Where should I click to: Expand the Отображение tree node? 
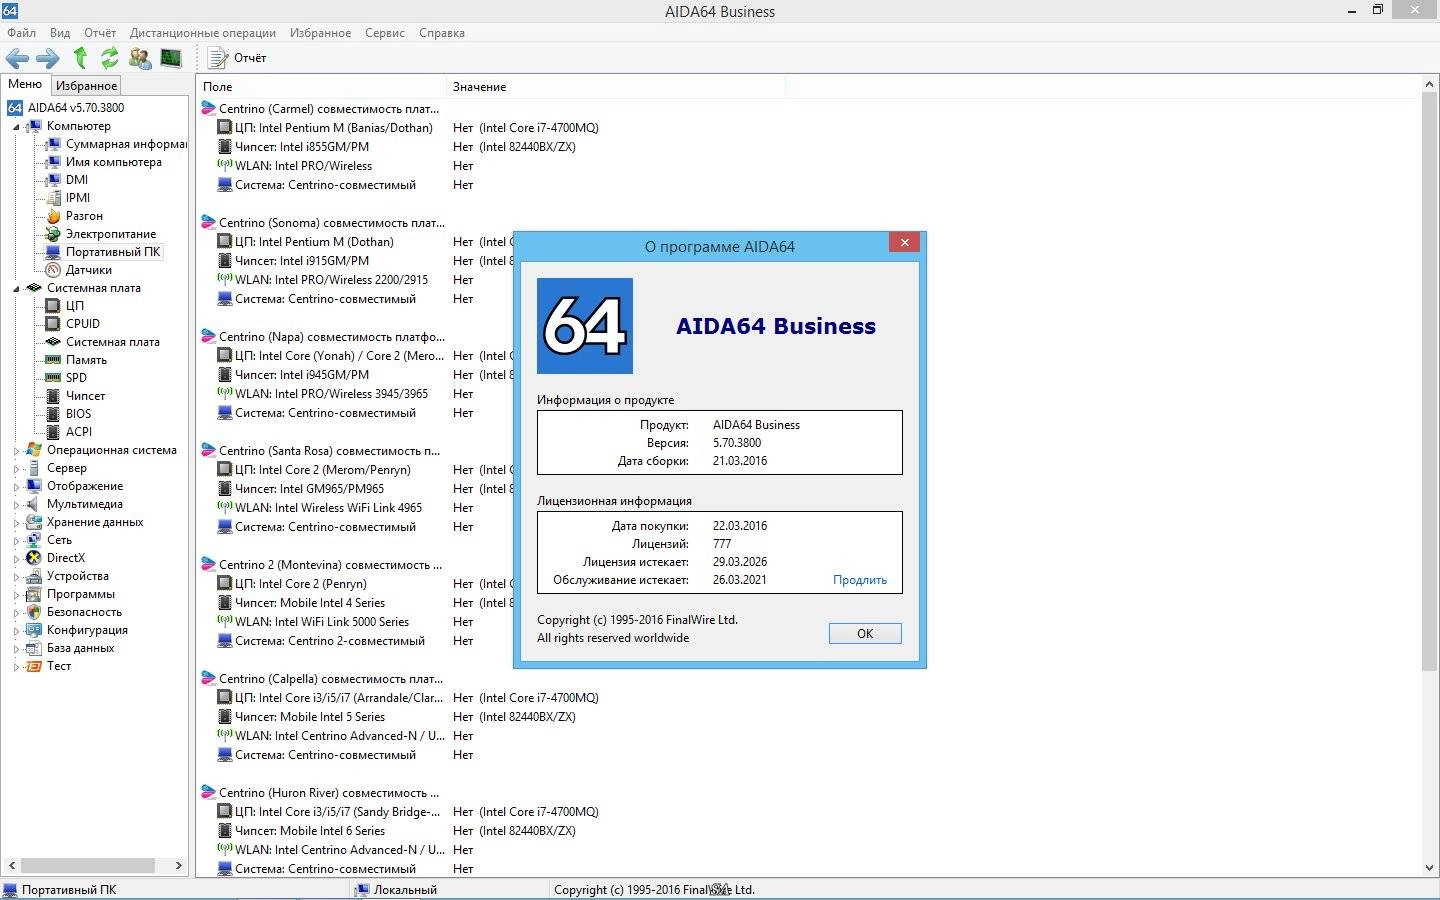(x=16, y=487)
